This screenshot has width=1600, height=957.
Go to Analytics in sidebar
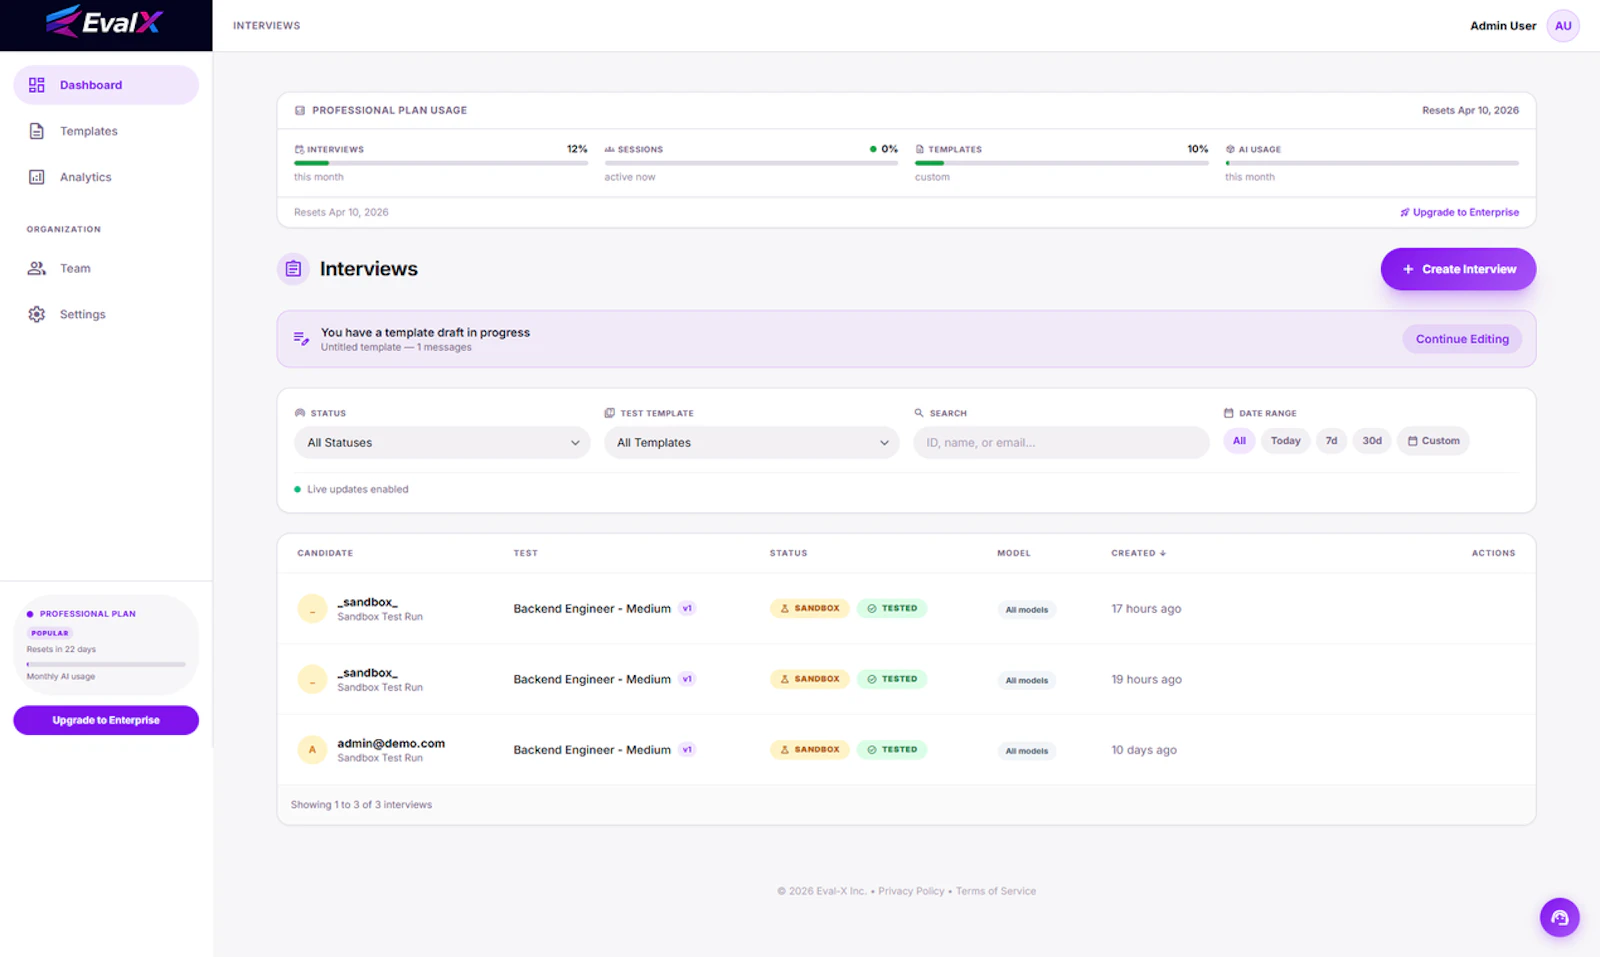point(106,177)
